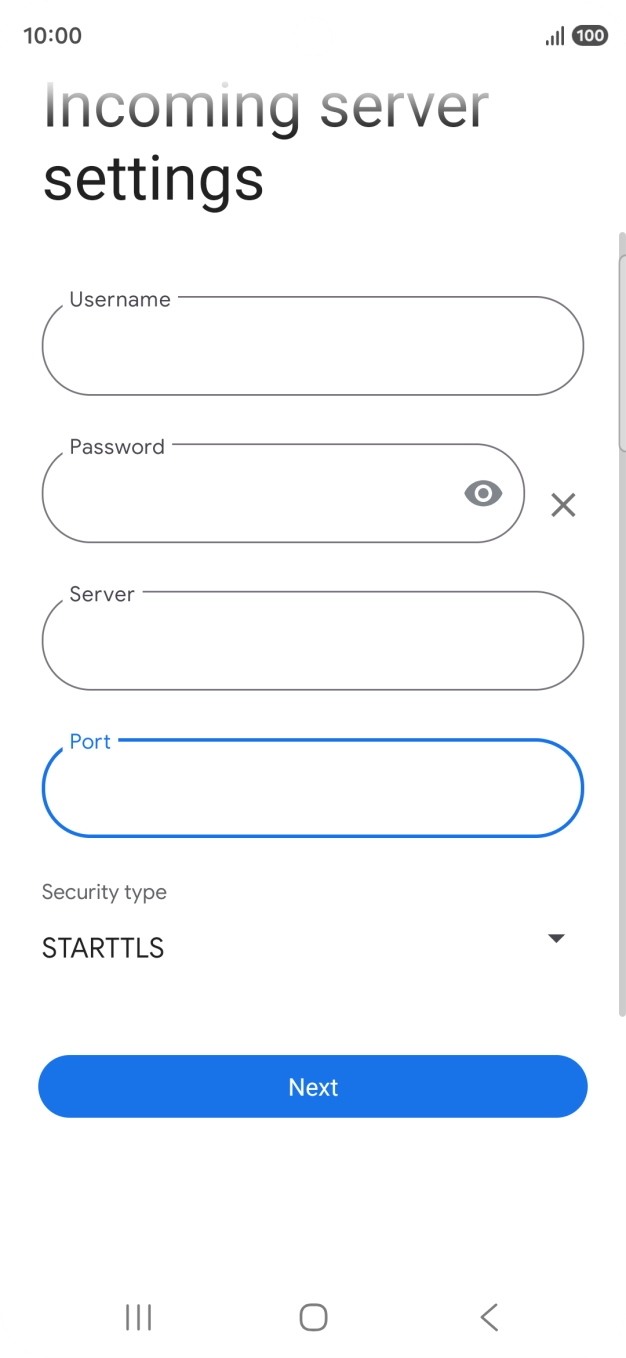Tap the battery level indicator
The height and width of the screenshot is (1358, 626).
coord(588,35)
